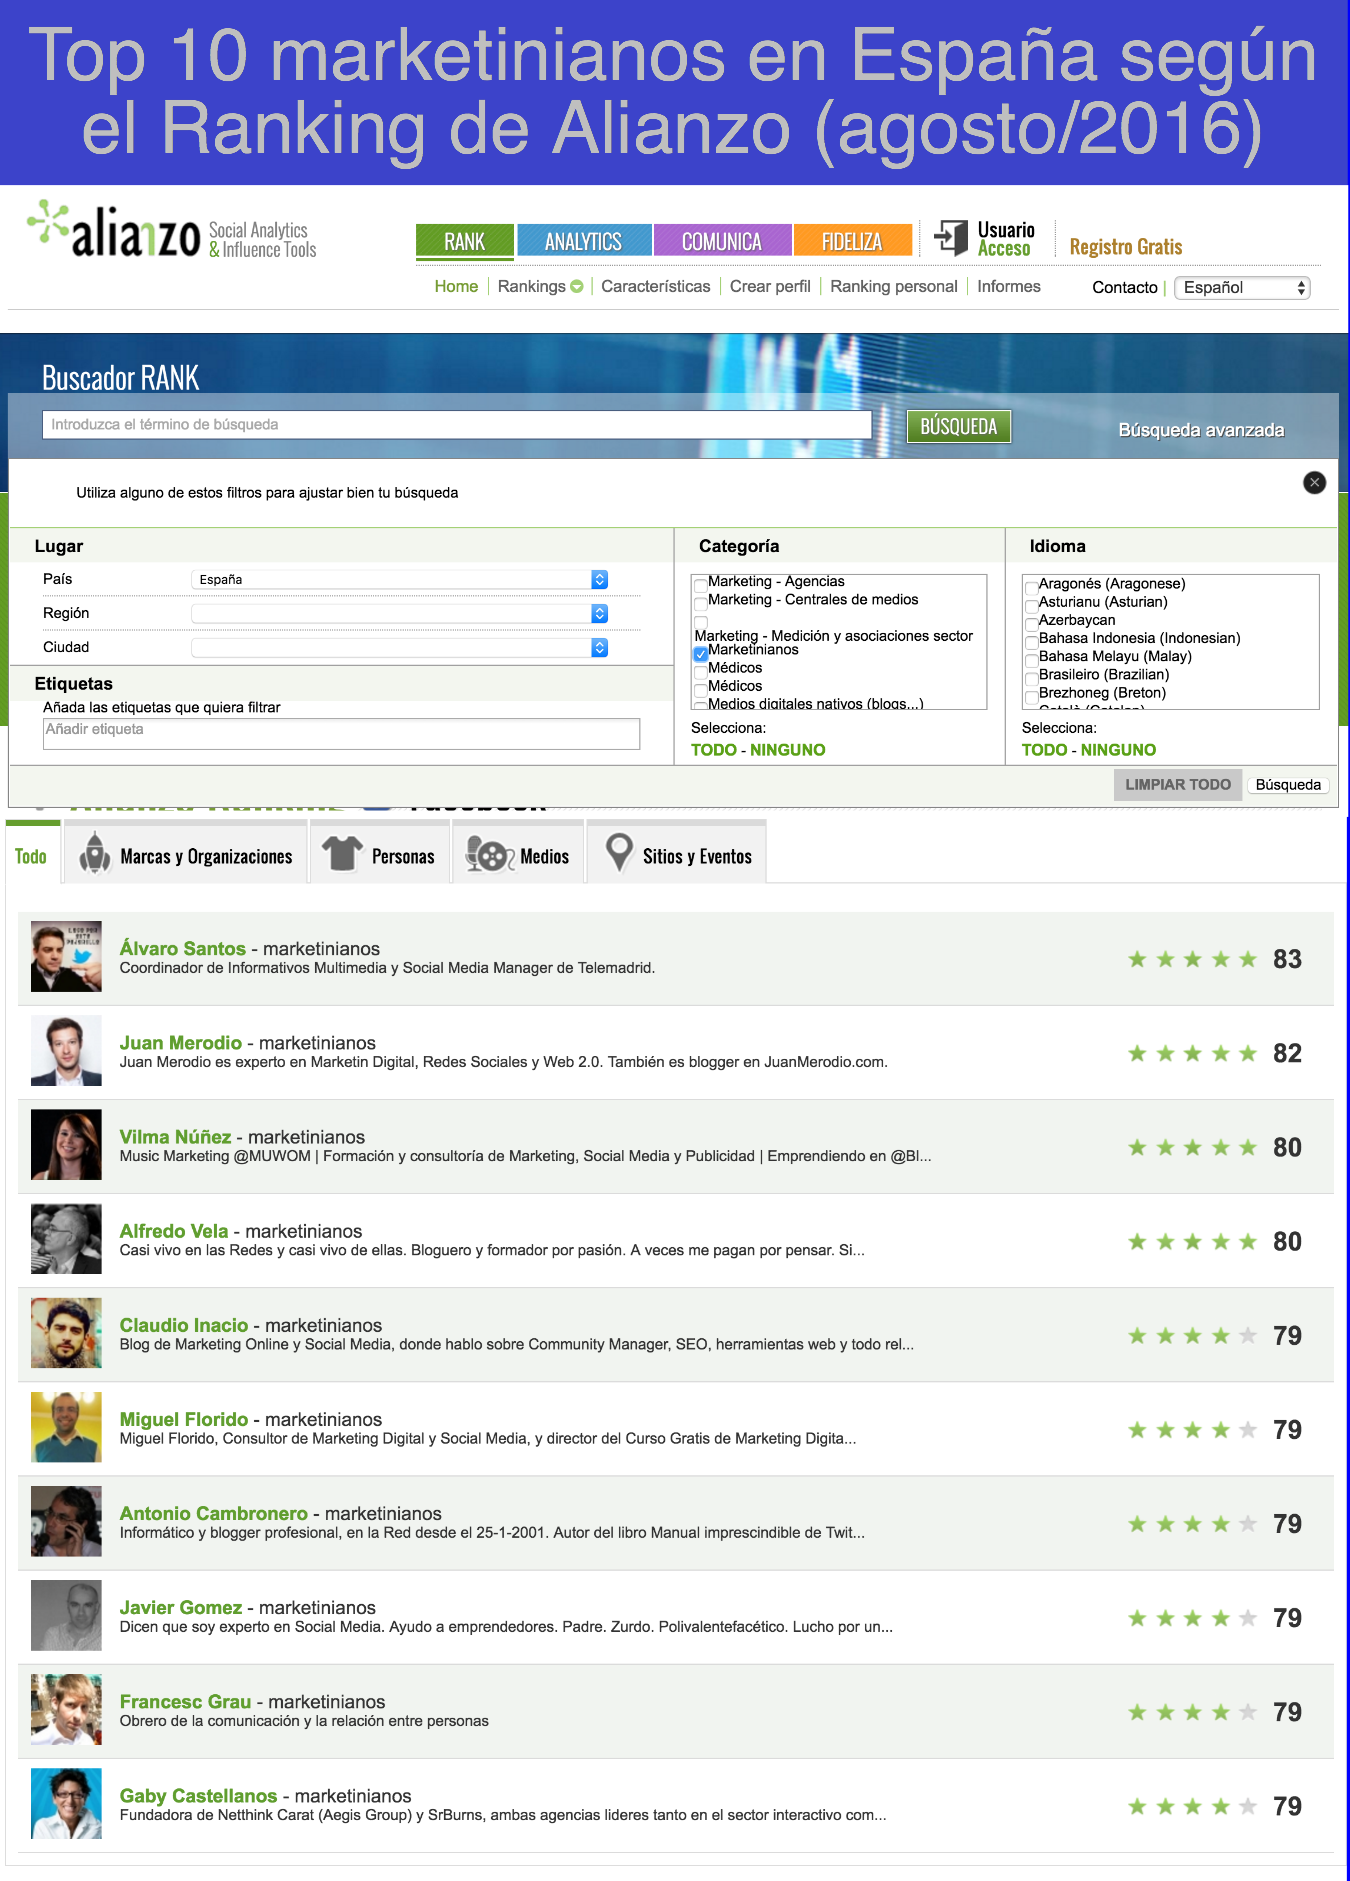This screenshot has height=1881, width=1350.
Task: Open the Álvaro Santos name link
Action: 183,948
